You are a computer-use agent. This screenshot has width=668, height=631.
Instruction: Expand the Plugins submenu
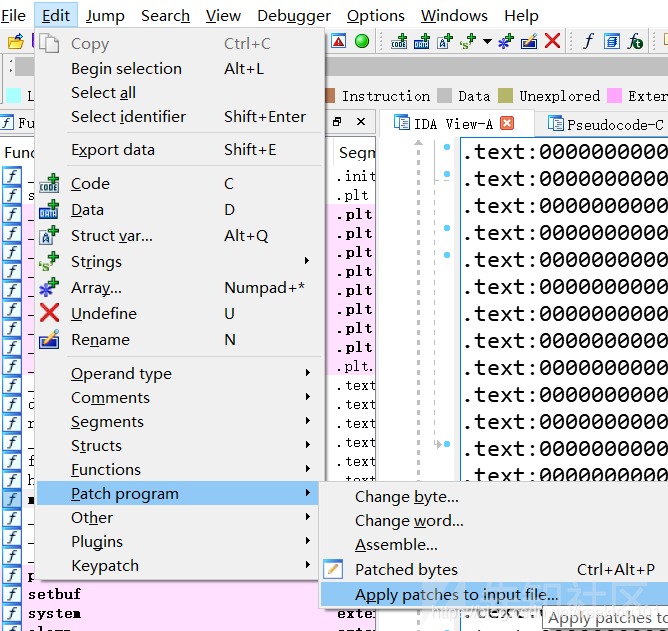click(179, 542)
